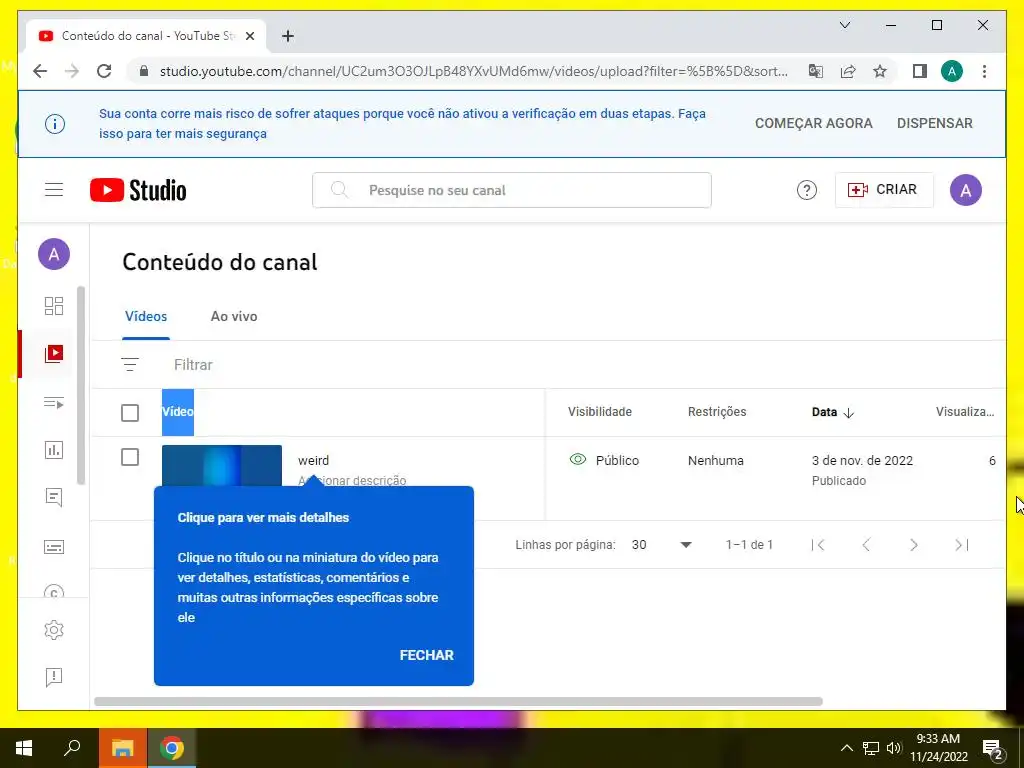This screenshot has width=1024, height=768.
Task: Sort by the Data column header
Action: (x=832, y=412)
